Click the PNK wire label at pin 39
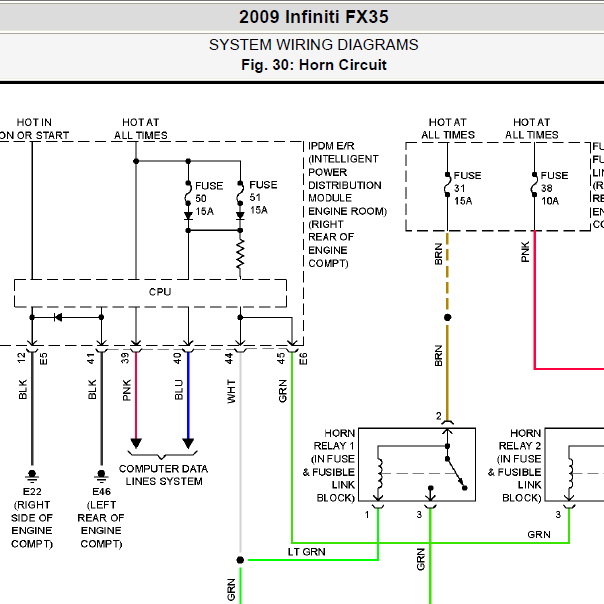The height and width of the screenshot is (604, 604). [x=126, y=390]
